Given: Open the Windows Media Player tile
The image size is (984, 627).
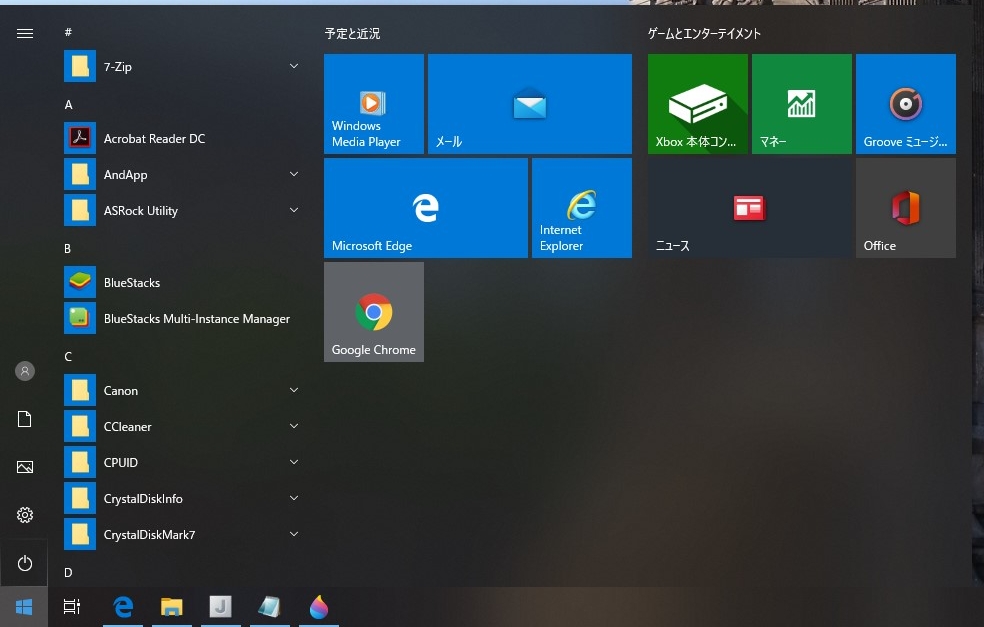Looking at the screenshot, I should 374,104.
